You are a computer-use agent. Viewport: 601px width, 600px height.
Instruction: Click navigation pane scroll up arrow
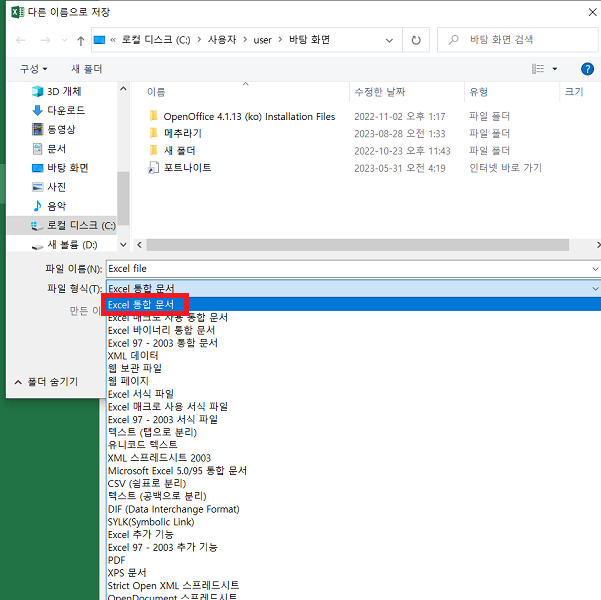pyautogui.click(x=123, y=89)
